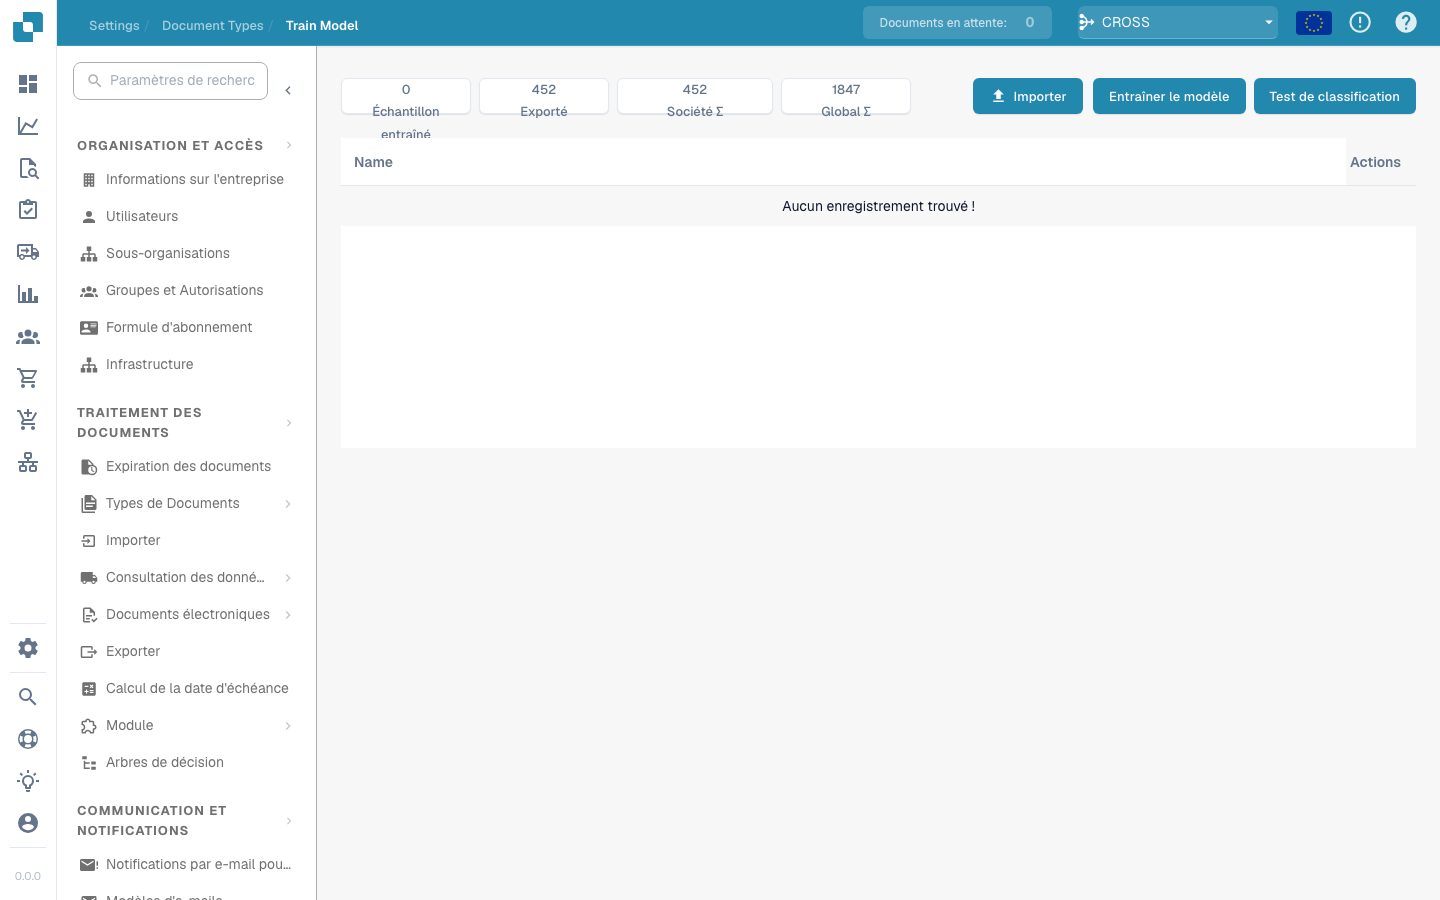Screen dimensions: 1440x900
Task: Open the CROSS organization dropdown
Action: click(1178, 22)
